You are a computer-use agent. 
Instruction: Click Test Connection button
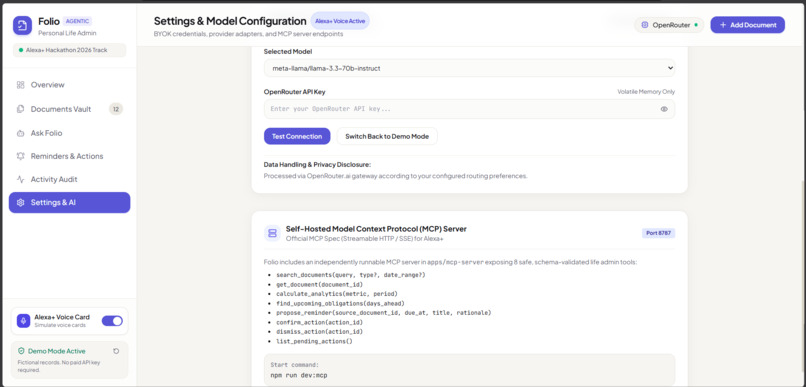click(297, 136)
